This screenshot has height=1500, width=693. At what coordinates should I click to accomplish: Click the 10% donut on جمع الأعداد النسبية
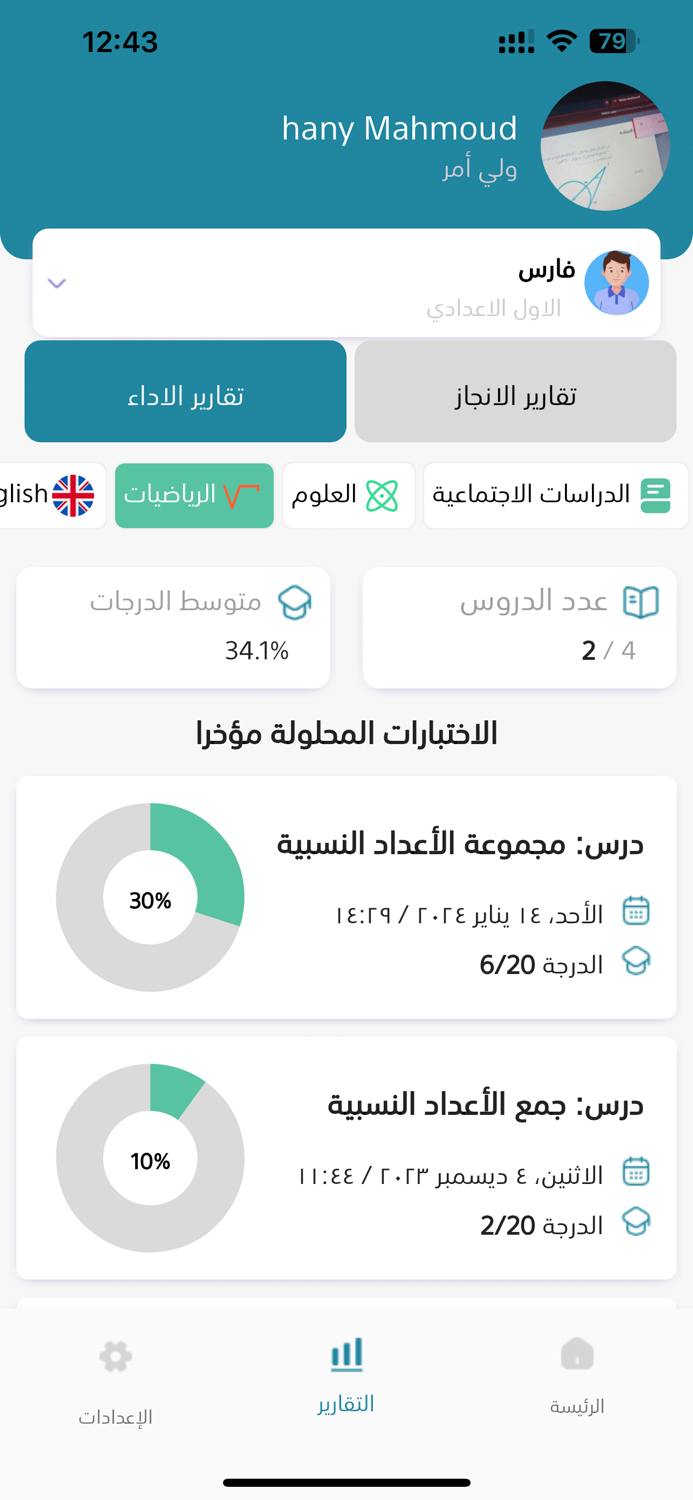click(x=150, y=1158)
